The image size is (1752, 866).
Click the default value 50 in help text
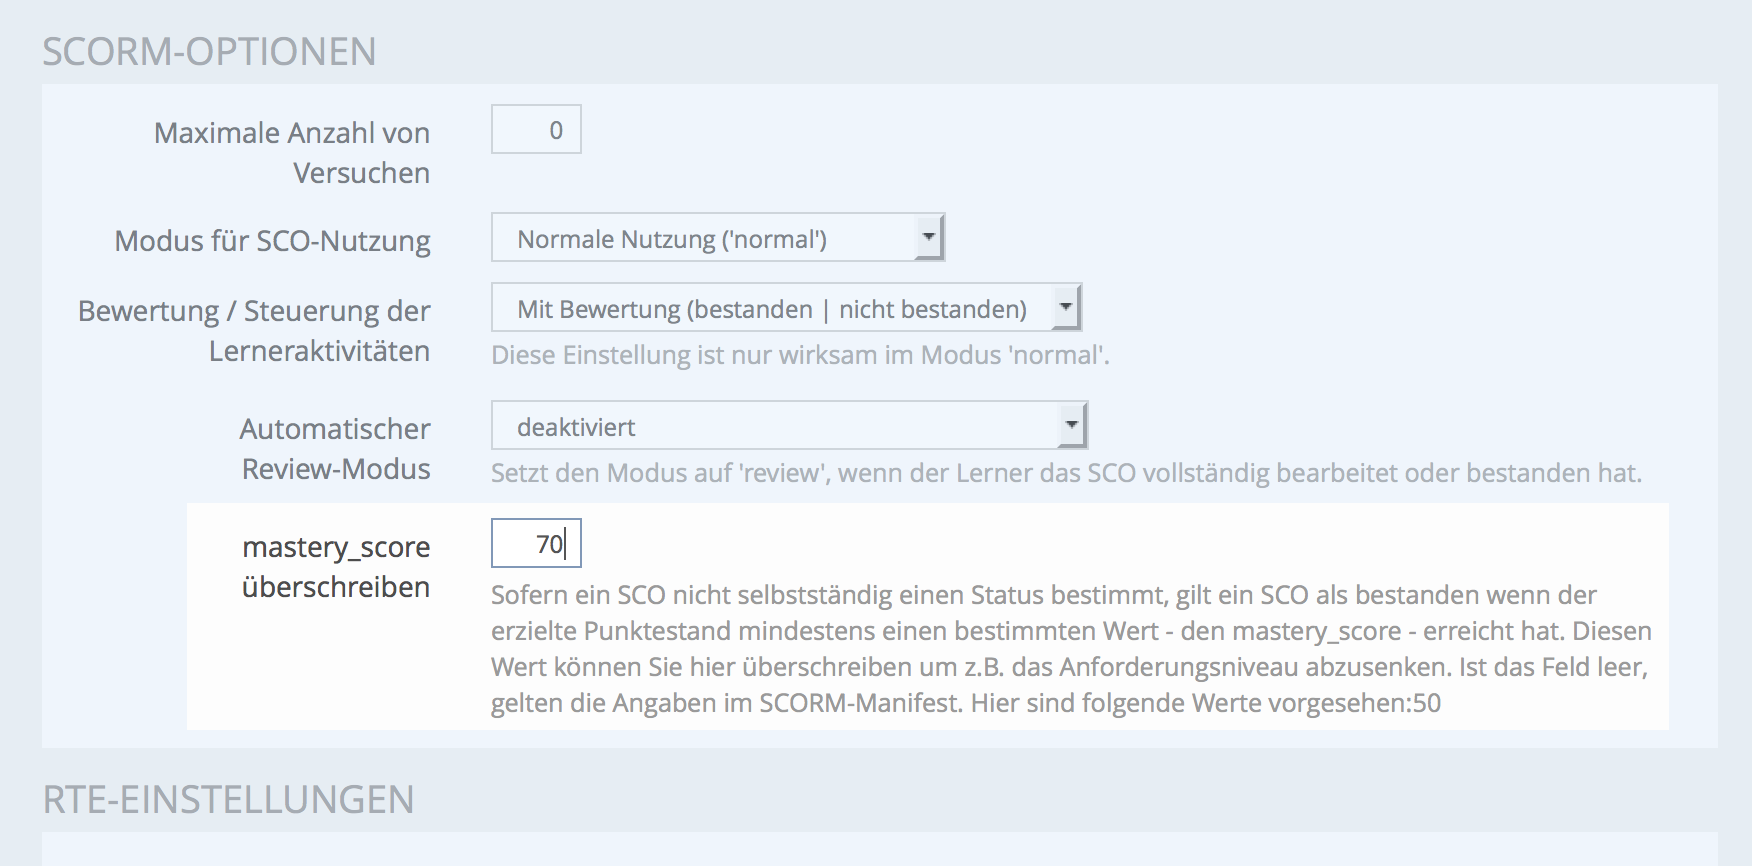[x=1427, y=703]
